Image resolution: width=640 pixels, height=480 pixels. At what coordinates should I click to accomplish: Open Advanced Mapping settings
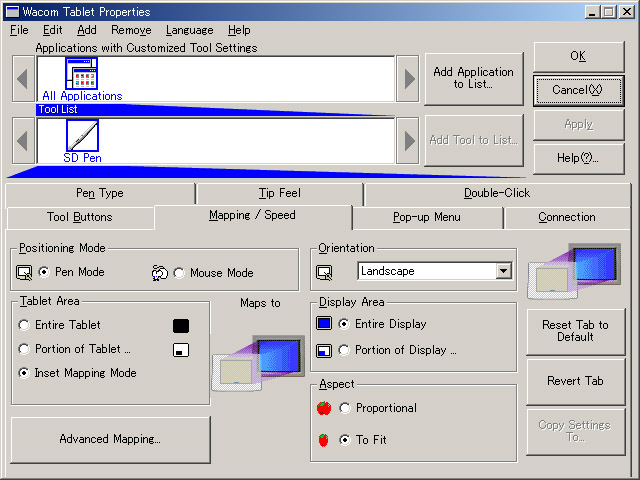(110, 440)
